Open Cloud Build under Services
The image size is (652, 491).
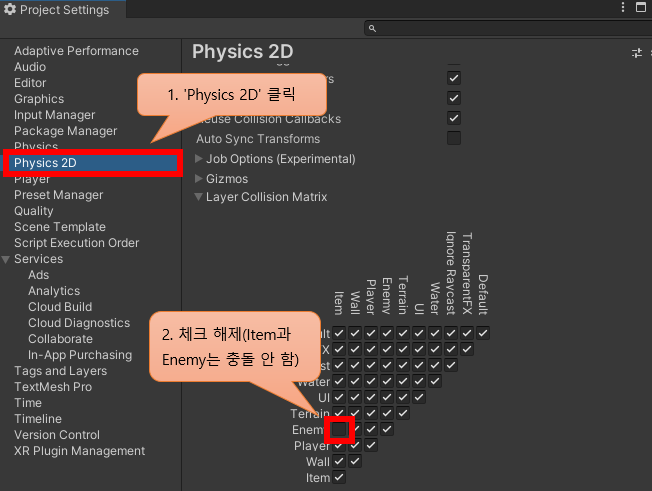60,307
